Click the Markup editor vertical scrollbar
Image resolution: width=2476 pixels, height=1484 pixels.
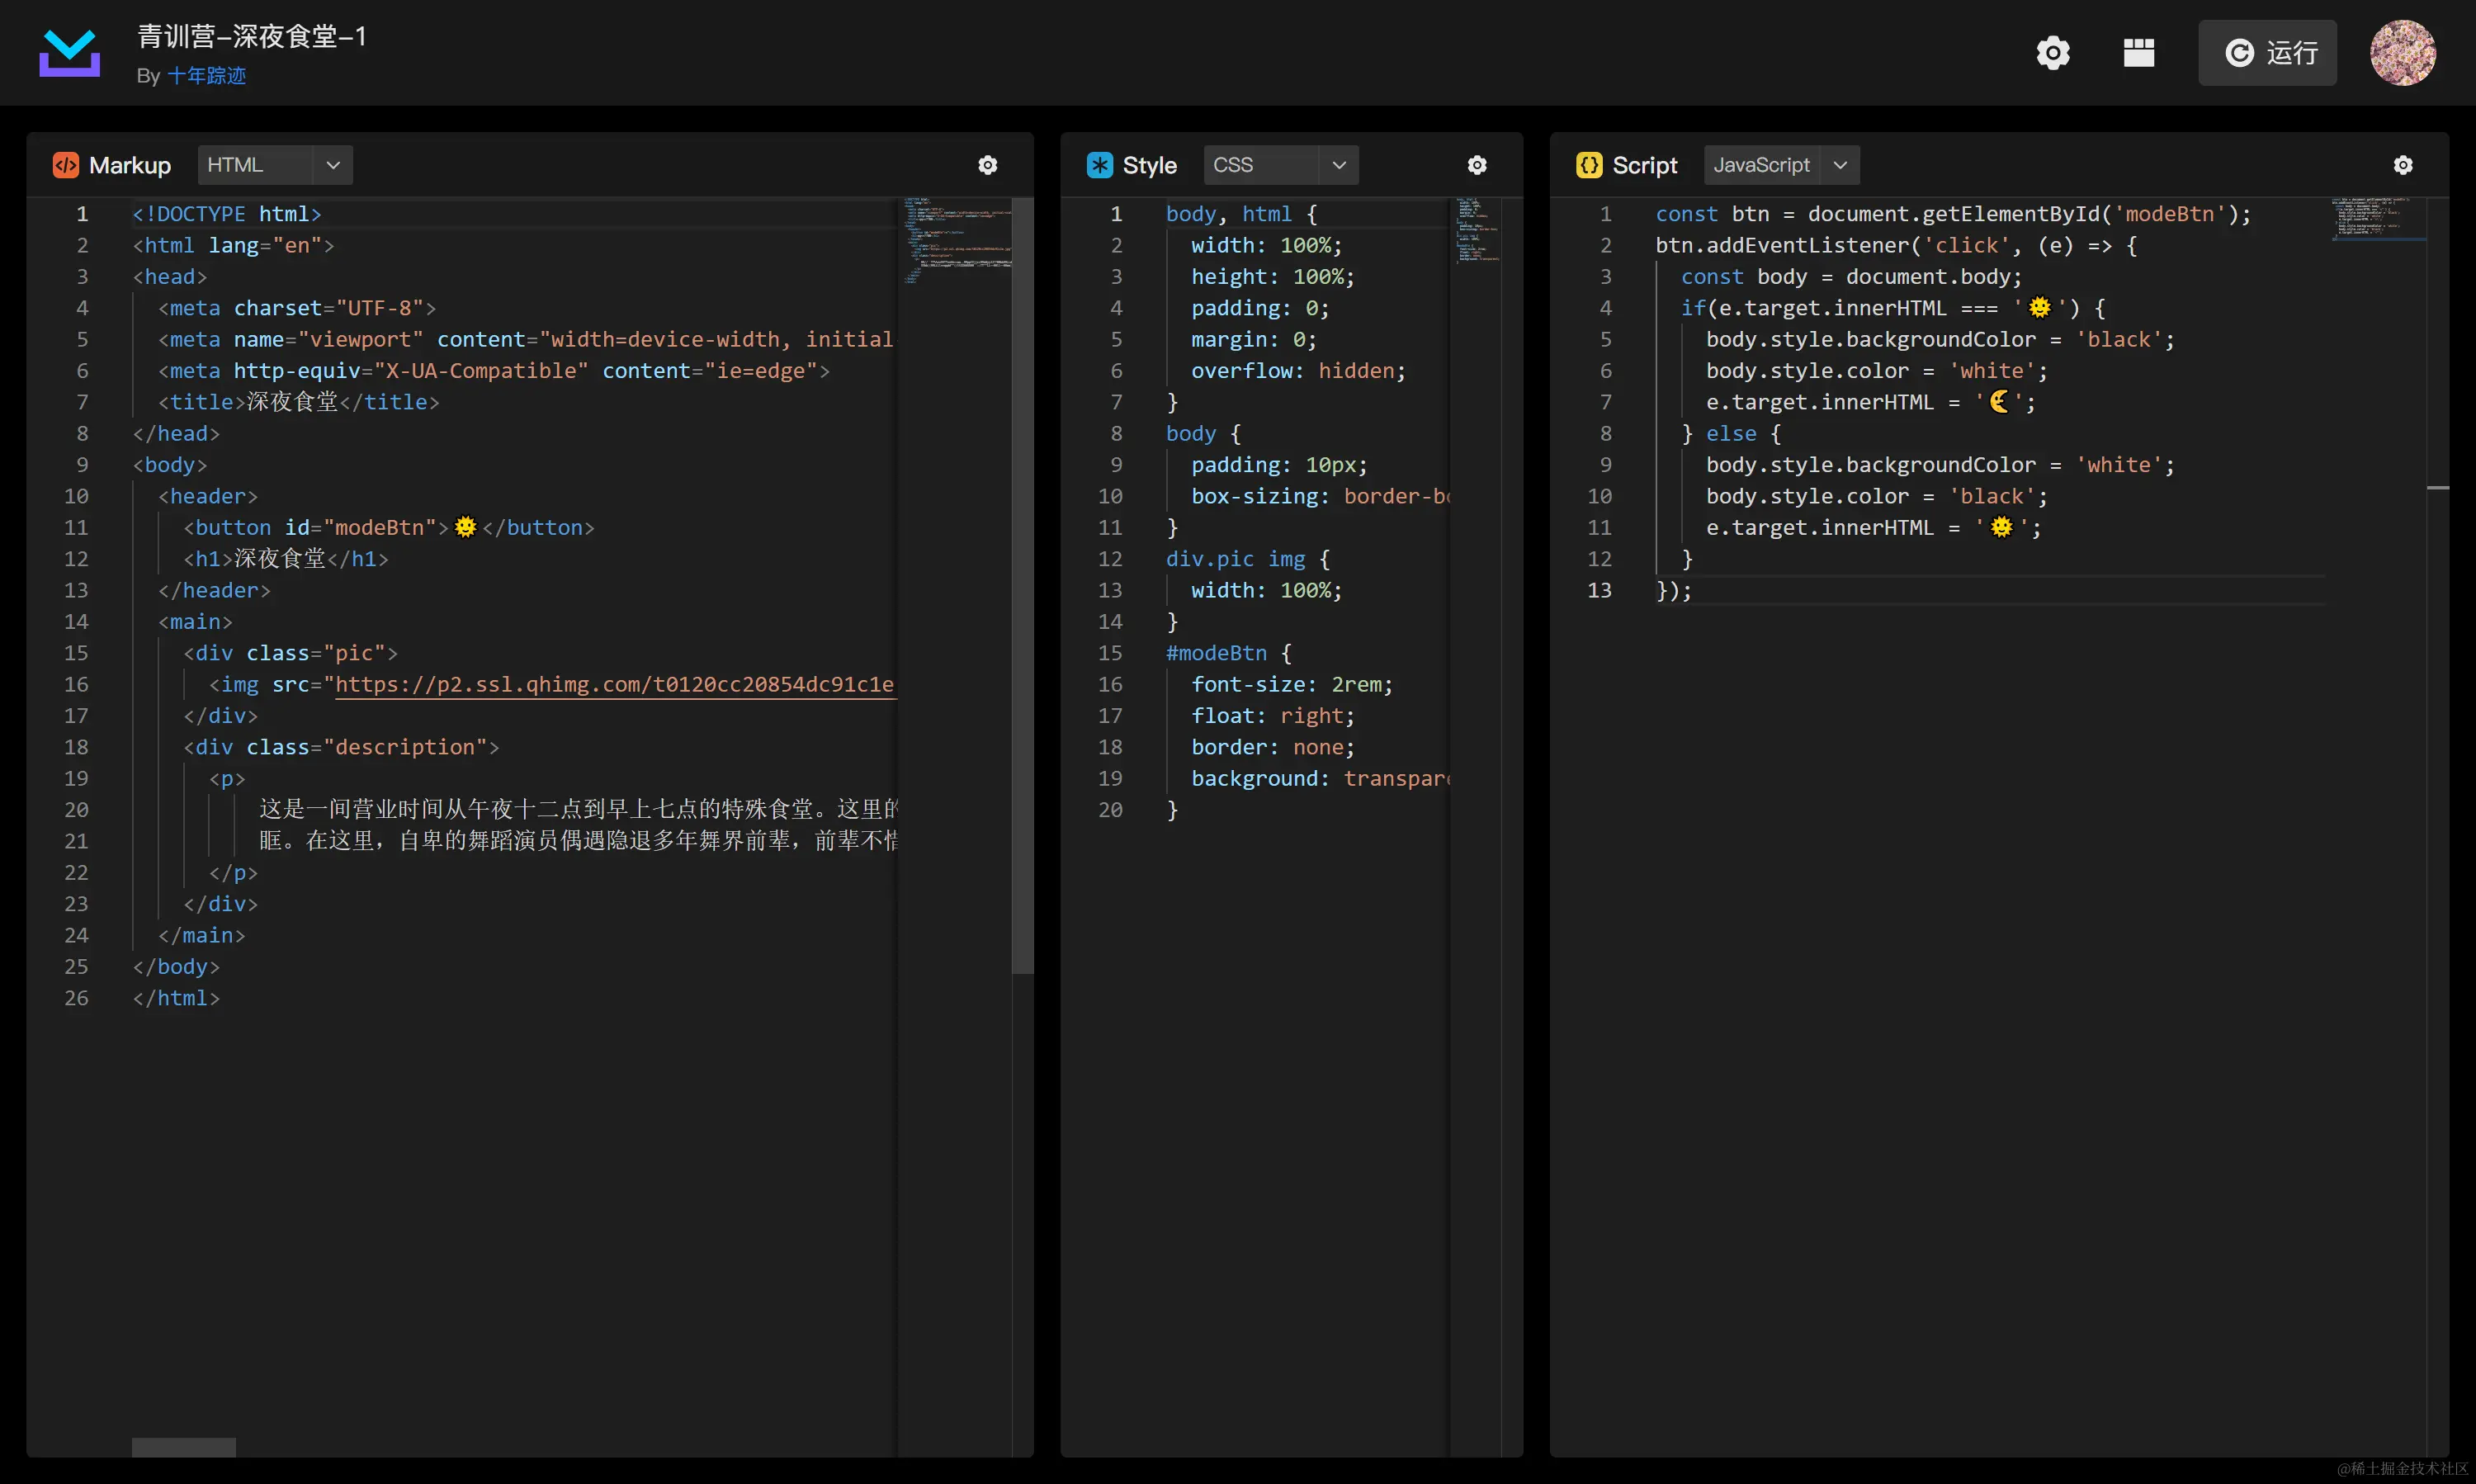1021,585
